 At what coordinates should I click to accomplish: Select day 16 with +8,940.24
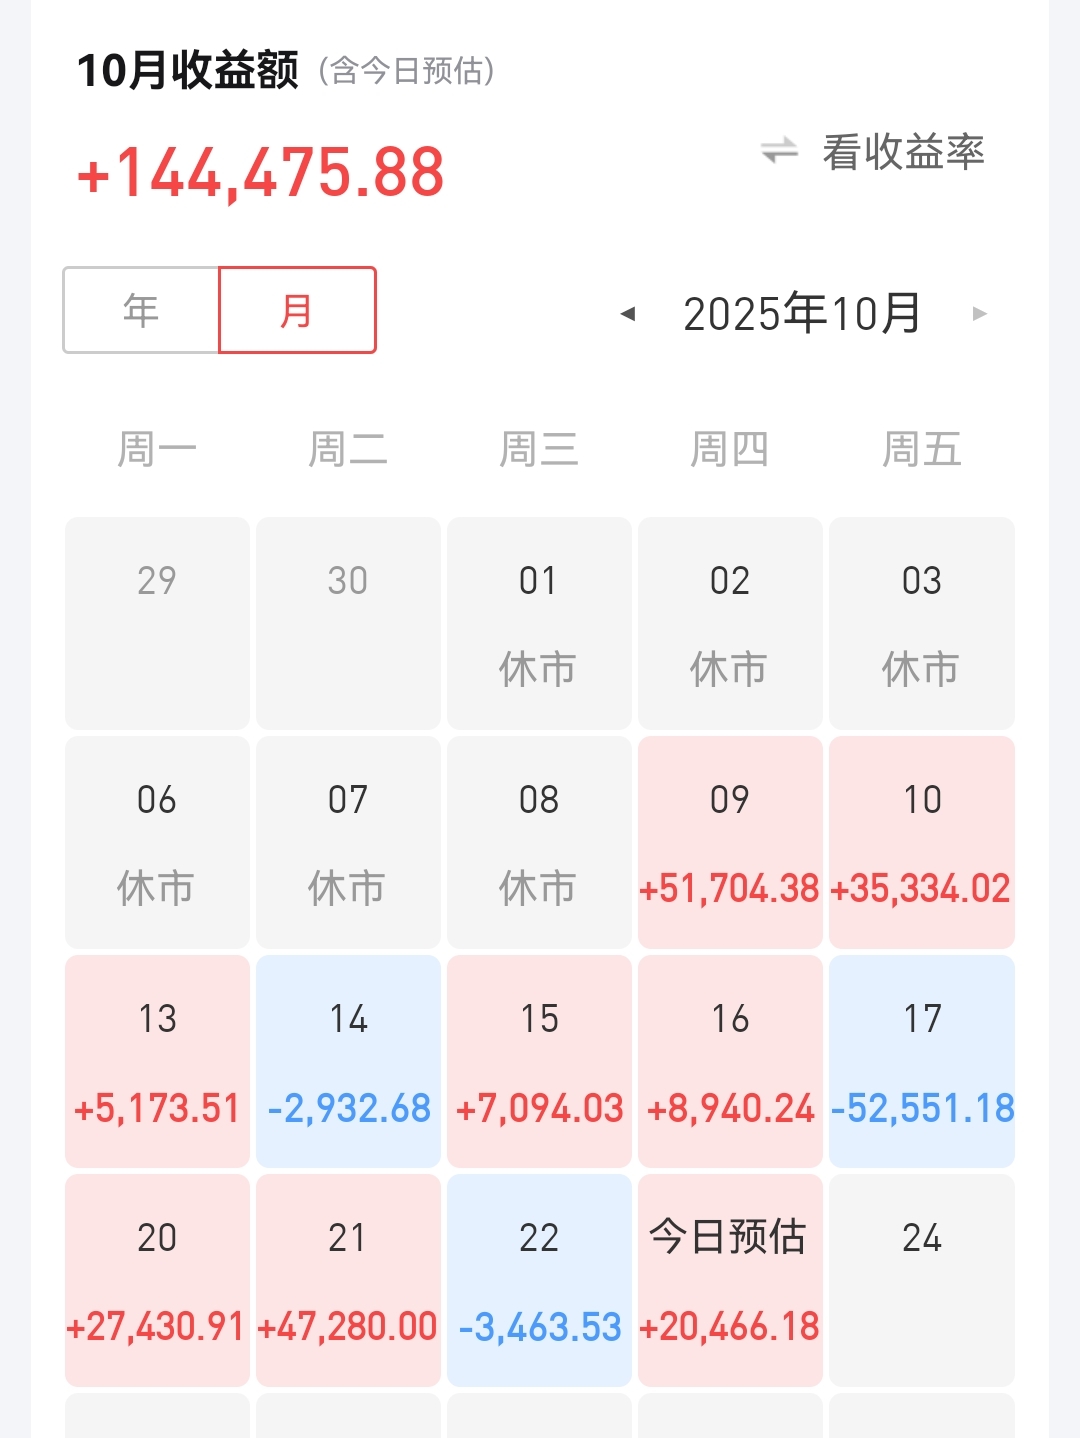[730, 1061]
